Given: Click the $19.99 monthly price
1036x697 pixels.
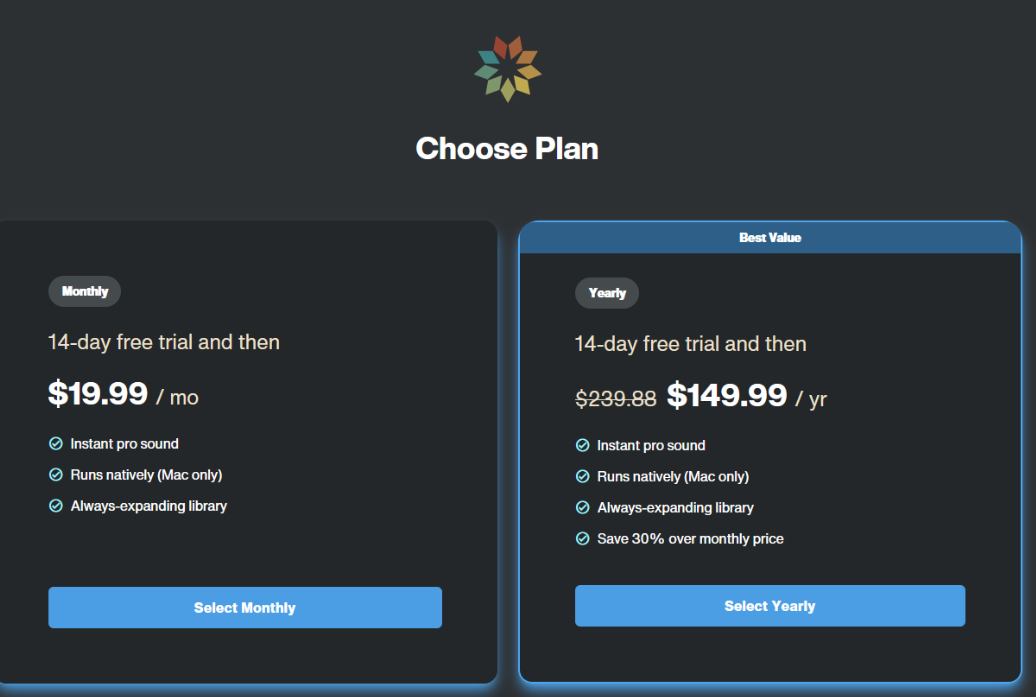Looking at the screenshot, I should 98,394.
